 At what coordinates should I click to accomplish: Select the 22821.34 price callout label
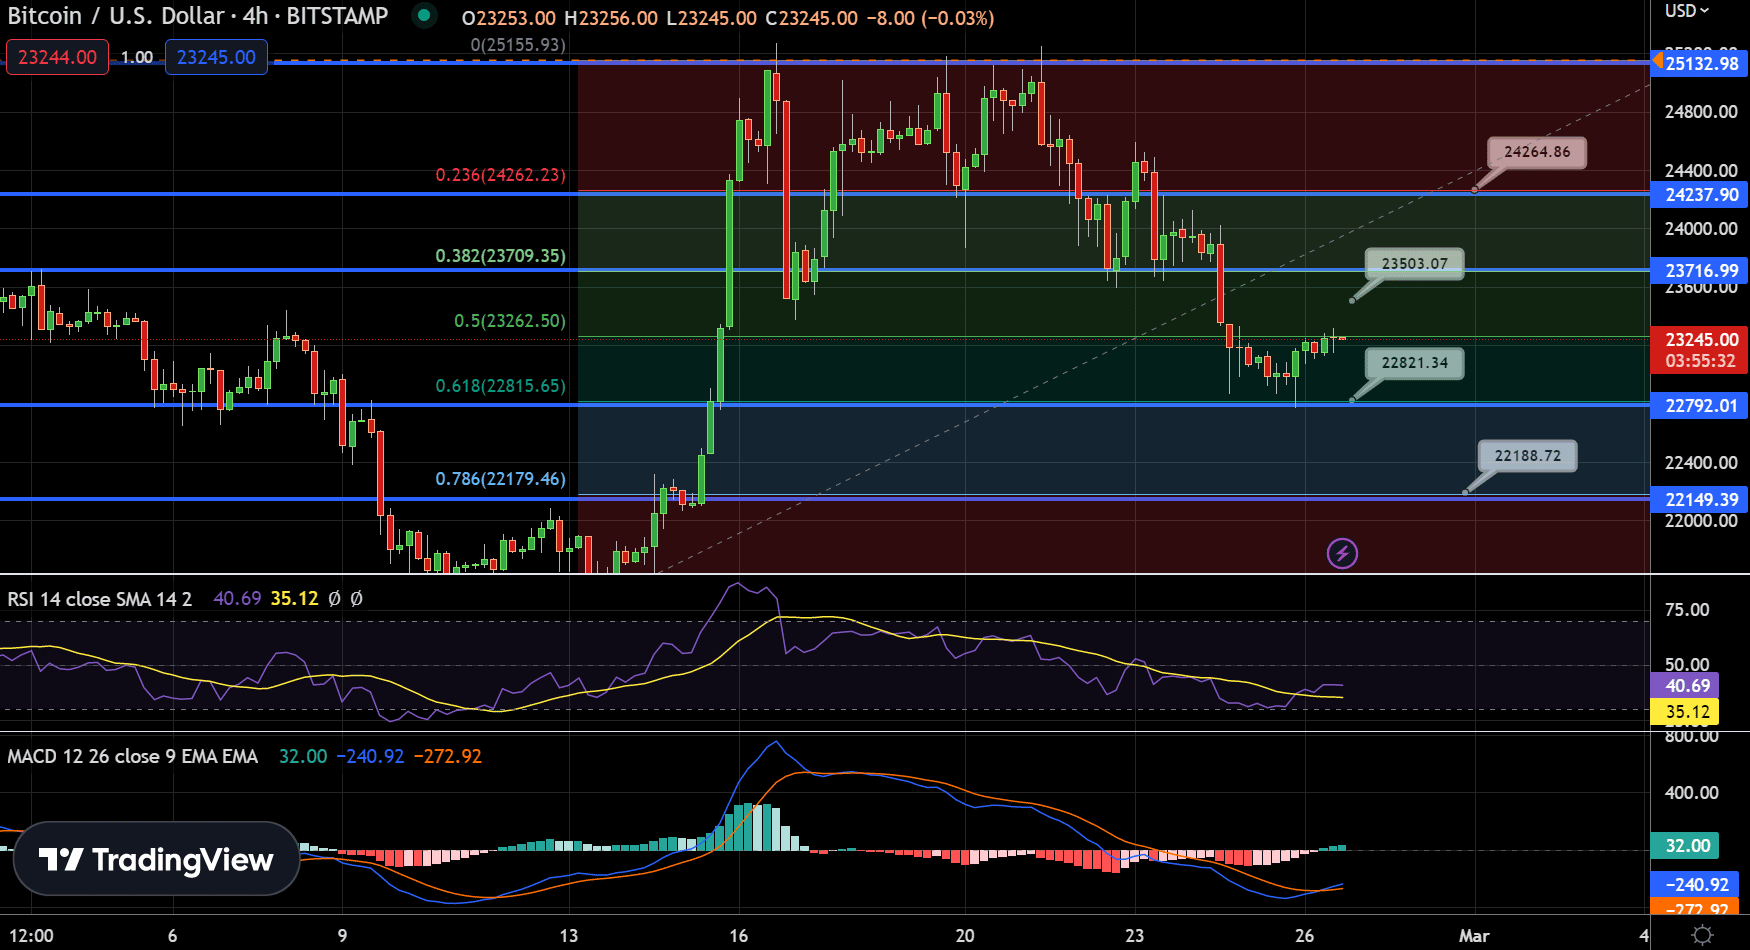[x=1414, y=363]
